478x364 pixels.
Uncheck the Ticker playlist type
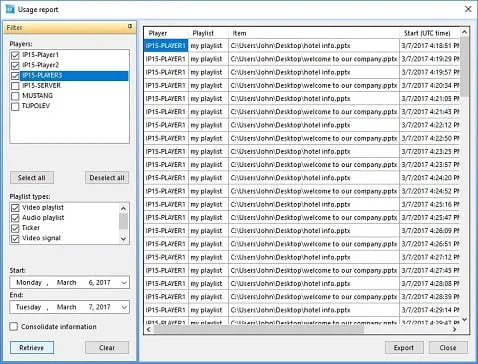pos(15,228)
